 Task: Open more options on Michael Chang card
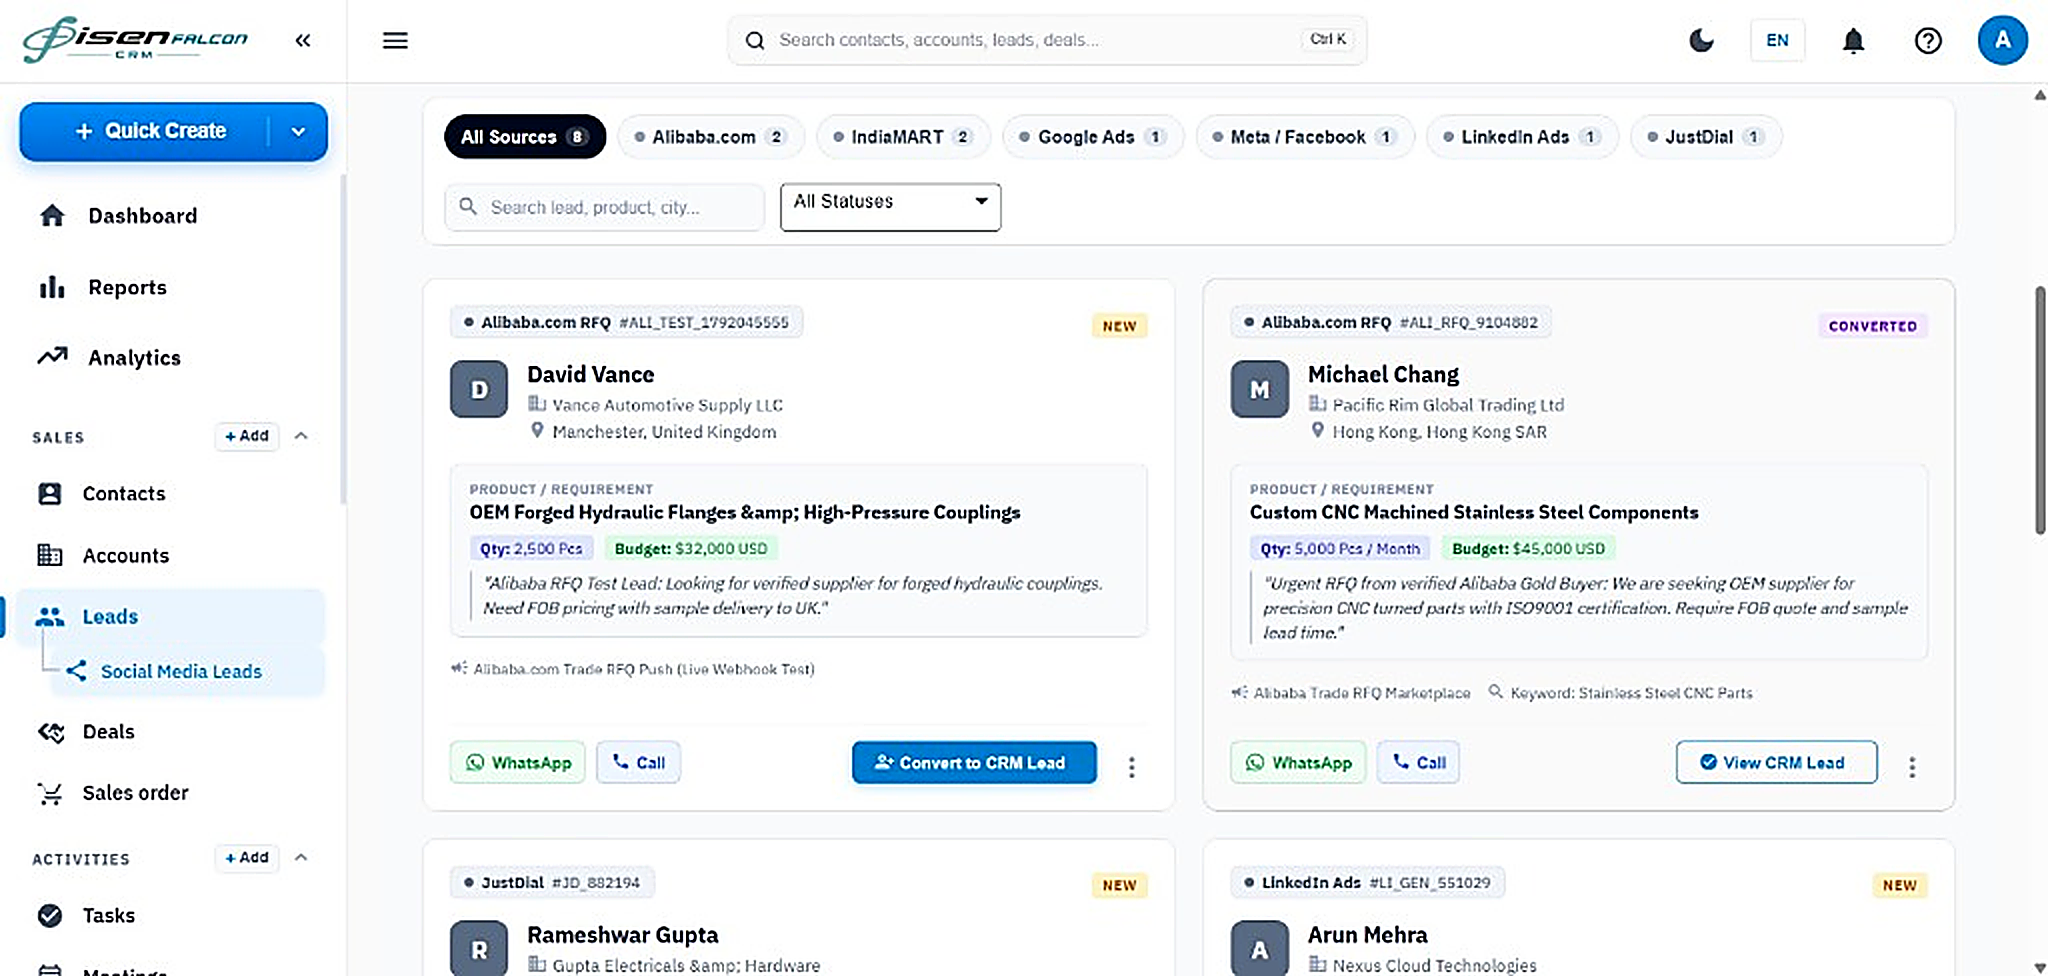click(1911, 767)
